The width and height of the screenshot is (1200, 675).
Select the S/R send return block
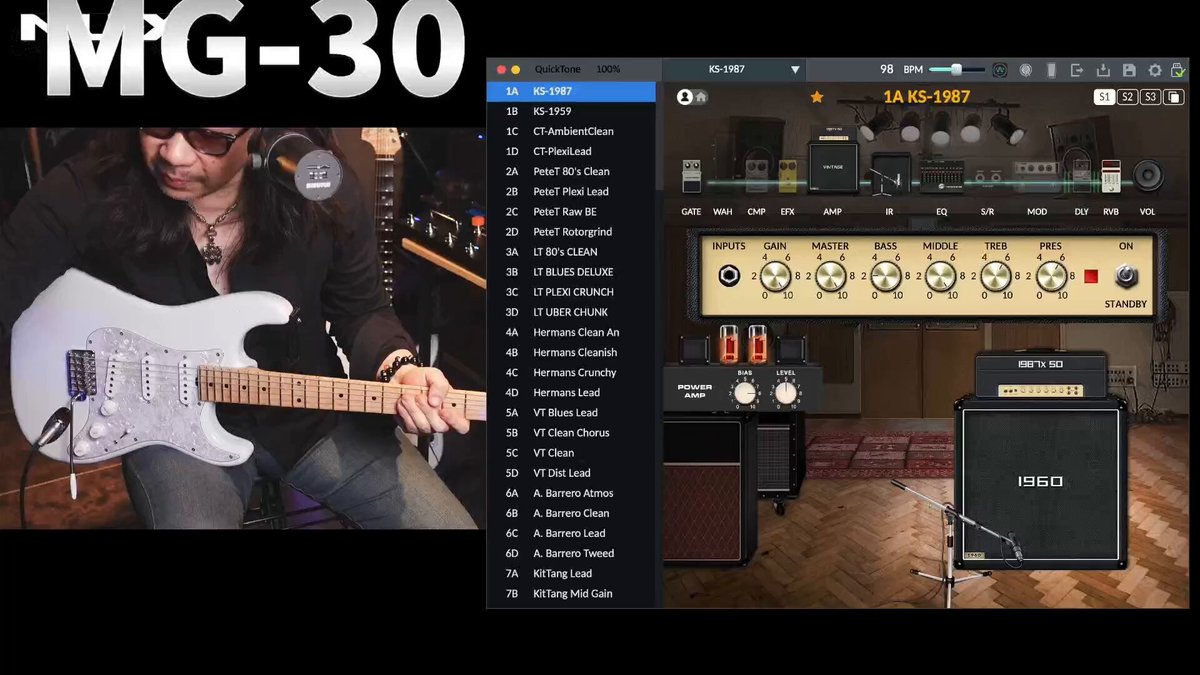(988, 177)
